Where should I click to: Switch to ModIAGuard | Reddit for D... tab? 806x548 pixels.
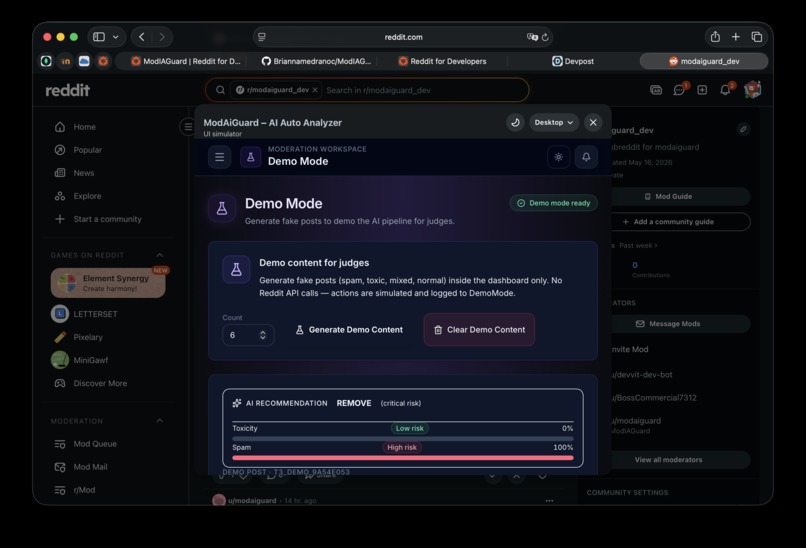186,61
